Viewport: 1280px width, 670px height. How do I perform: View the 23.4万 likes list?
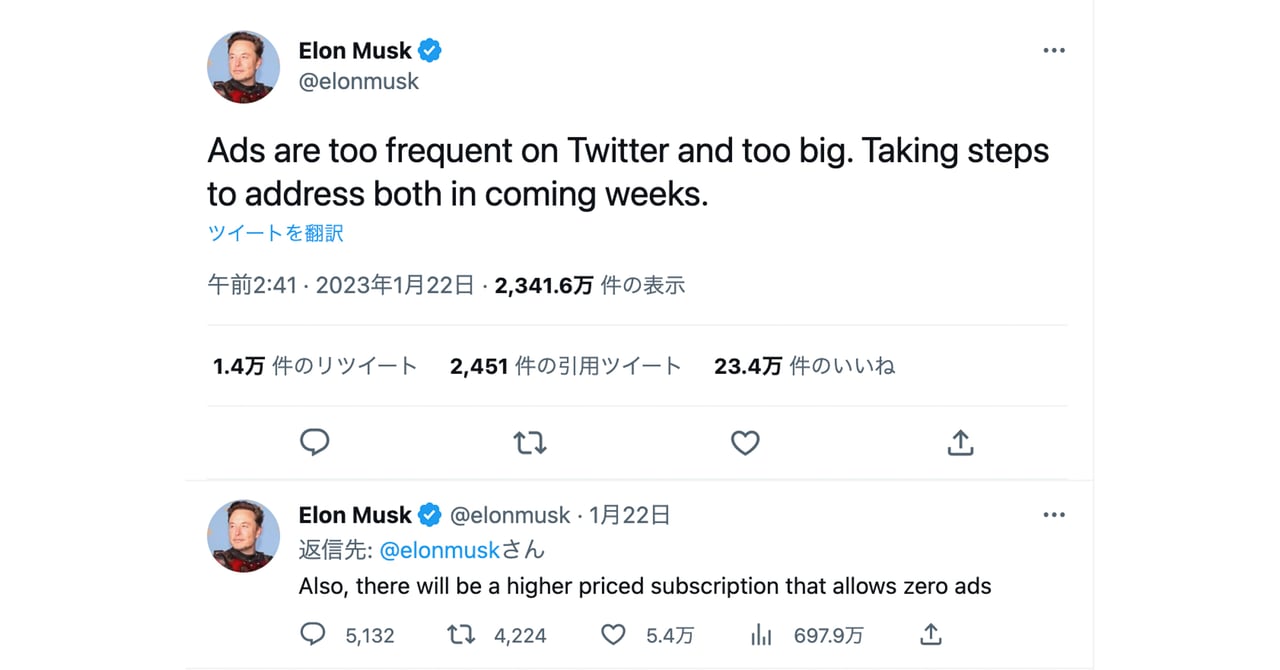click(x=805, y=366)
